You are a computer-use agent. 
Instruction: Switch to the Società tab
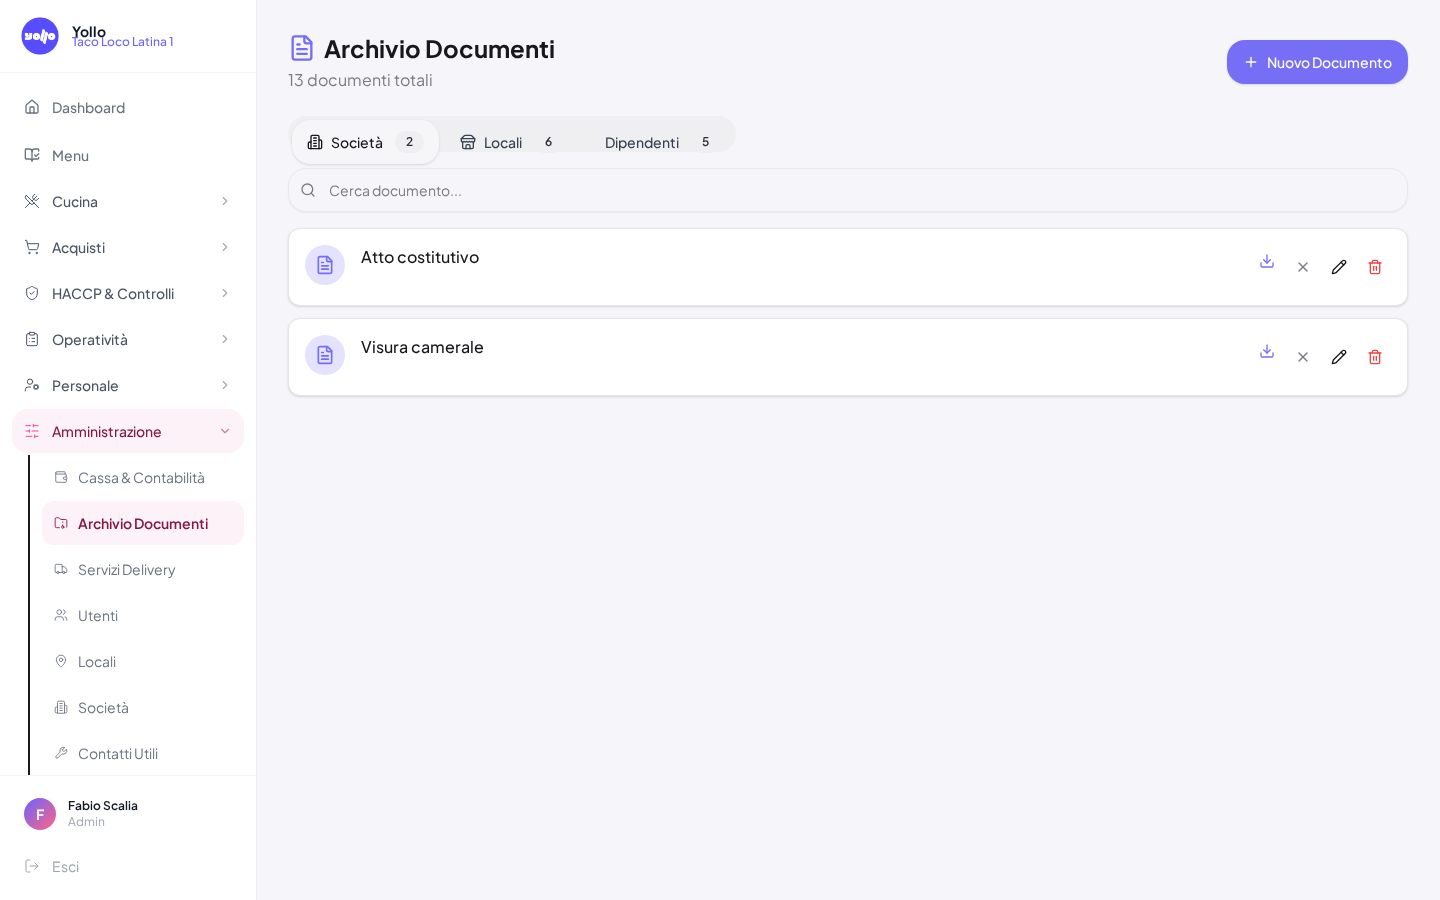(x=365, y=142)
